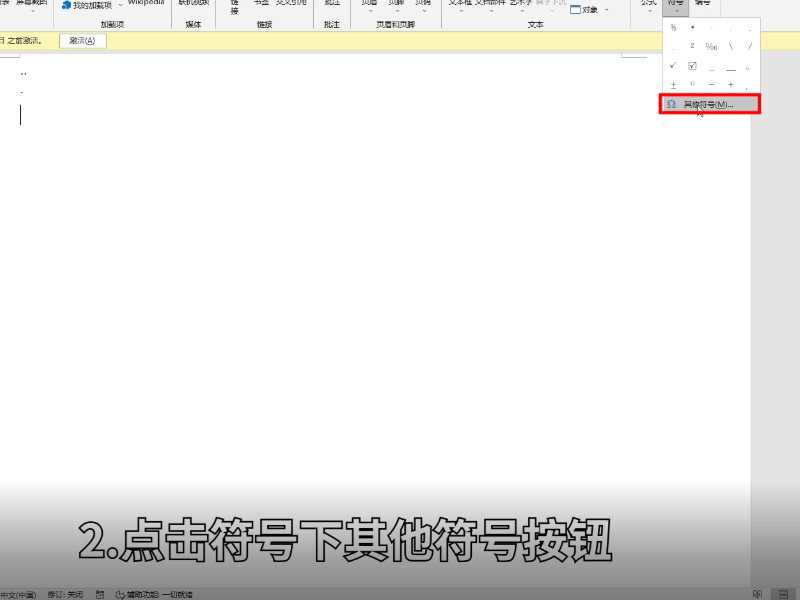Select the checkmark symbol in the gallery

pos(673,65)
